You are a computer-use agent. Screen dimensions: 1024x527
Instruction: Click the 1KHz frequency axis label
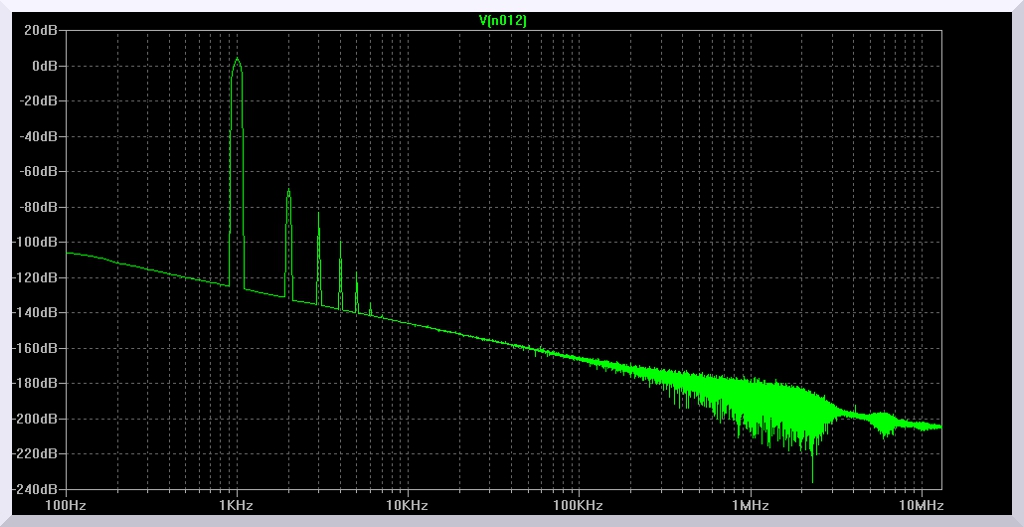(237, 506)
